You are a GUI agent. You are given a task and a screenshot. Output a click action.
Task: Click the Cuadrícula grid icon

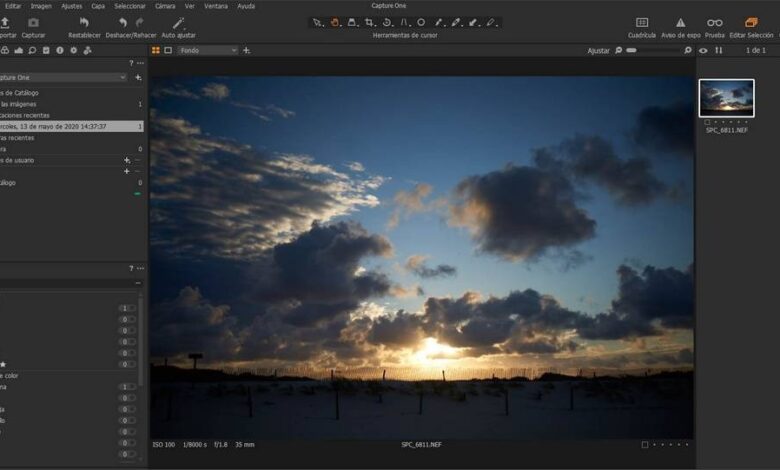pyautogui.click(x=642, y=23)
